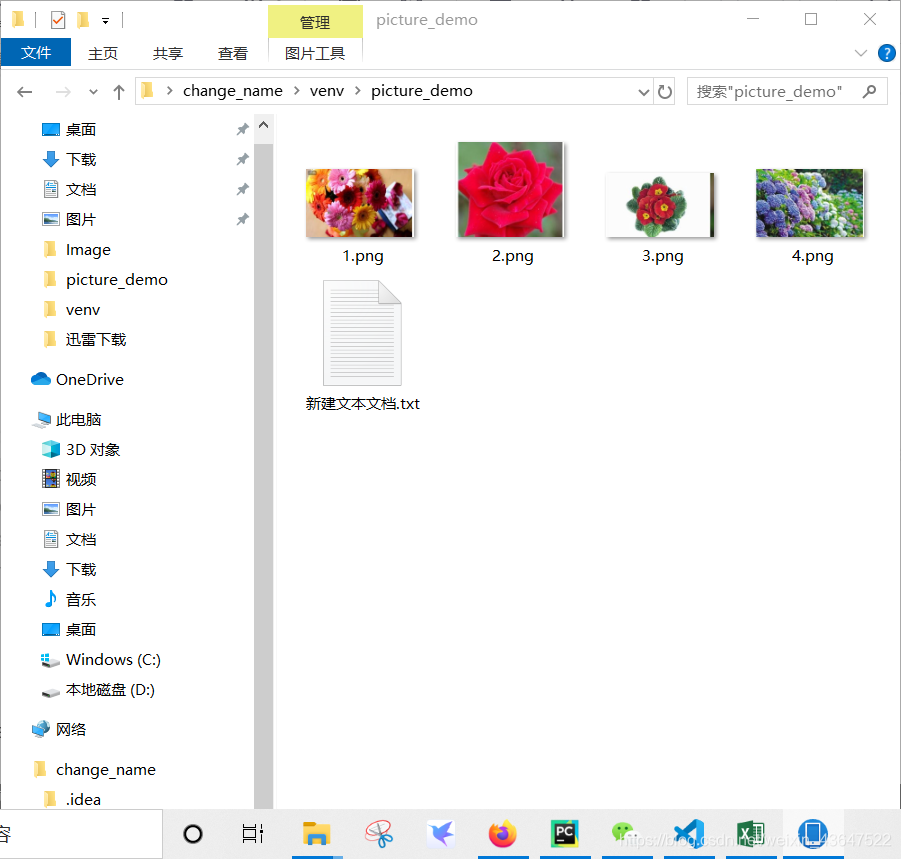901x859 pixels.
Task: Open Windows (C:) drive
Action: pos(113,660)
